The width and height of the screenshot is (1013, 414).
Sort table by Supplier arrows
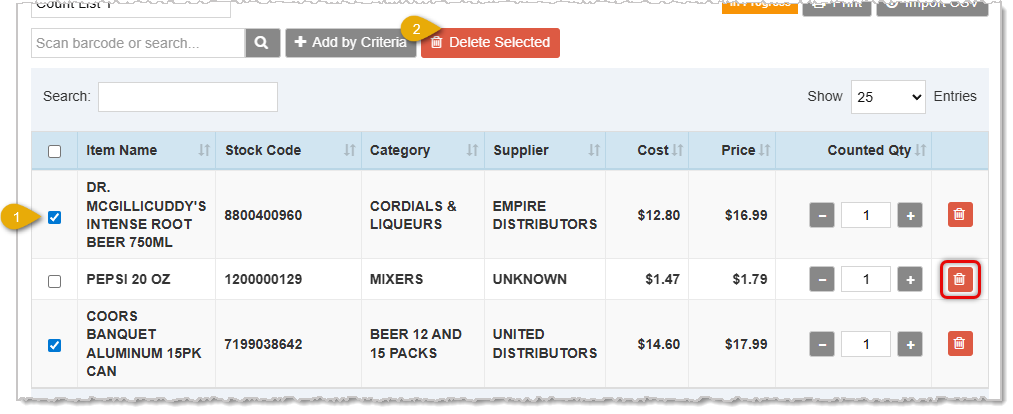(x=594, y=150)
